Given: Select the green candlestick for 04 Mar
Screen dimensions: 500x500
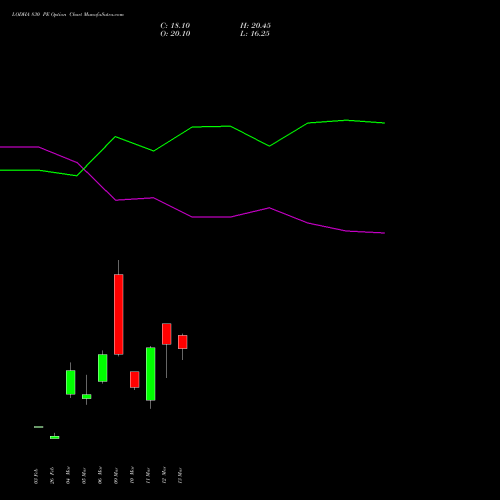Looking at the screenshot, I should pos(71,382).
